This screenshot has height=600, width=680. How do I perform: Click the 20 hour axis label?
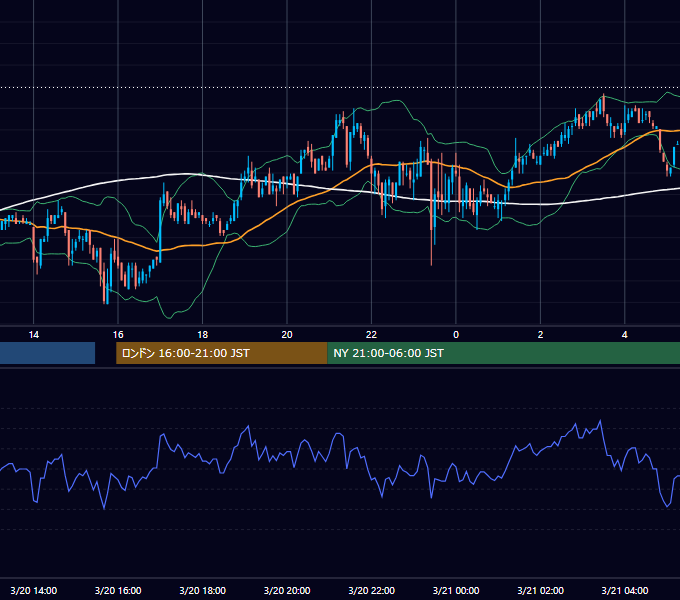pos(287,335)
